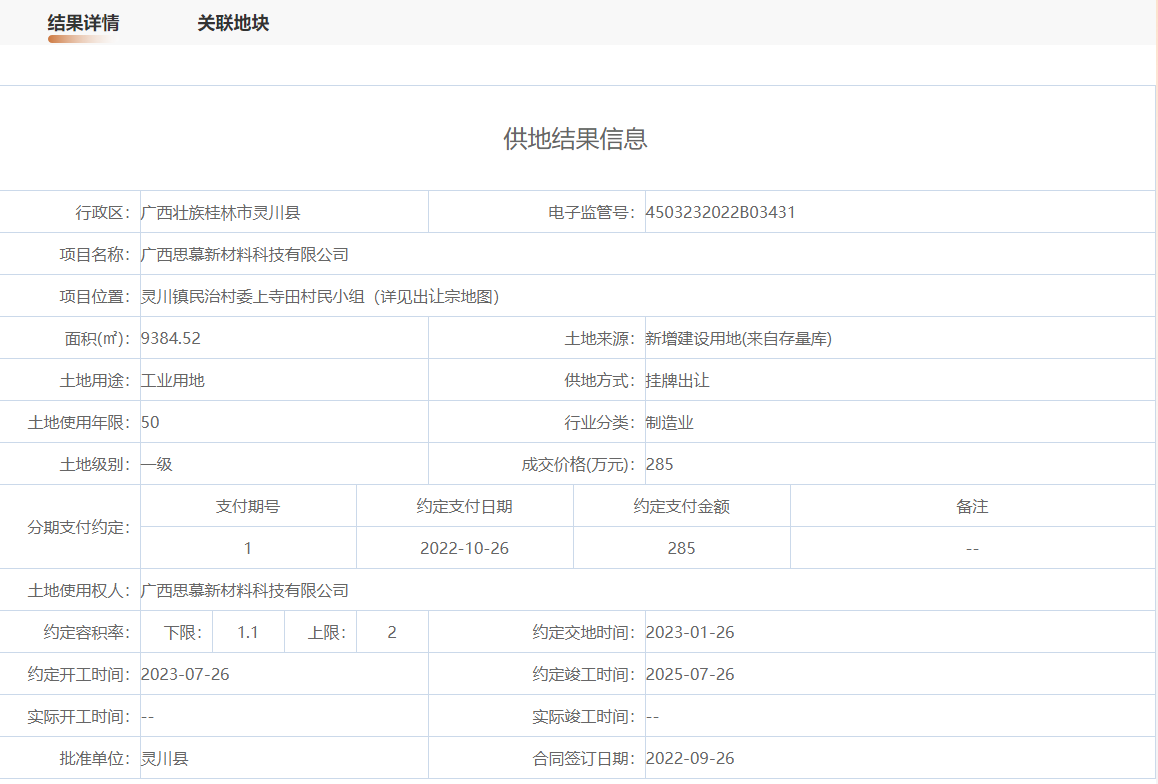Click the 制造业 industry classification value

(670, 422)
